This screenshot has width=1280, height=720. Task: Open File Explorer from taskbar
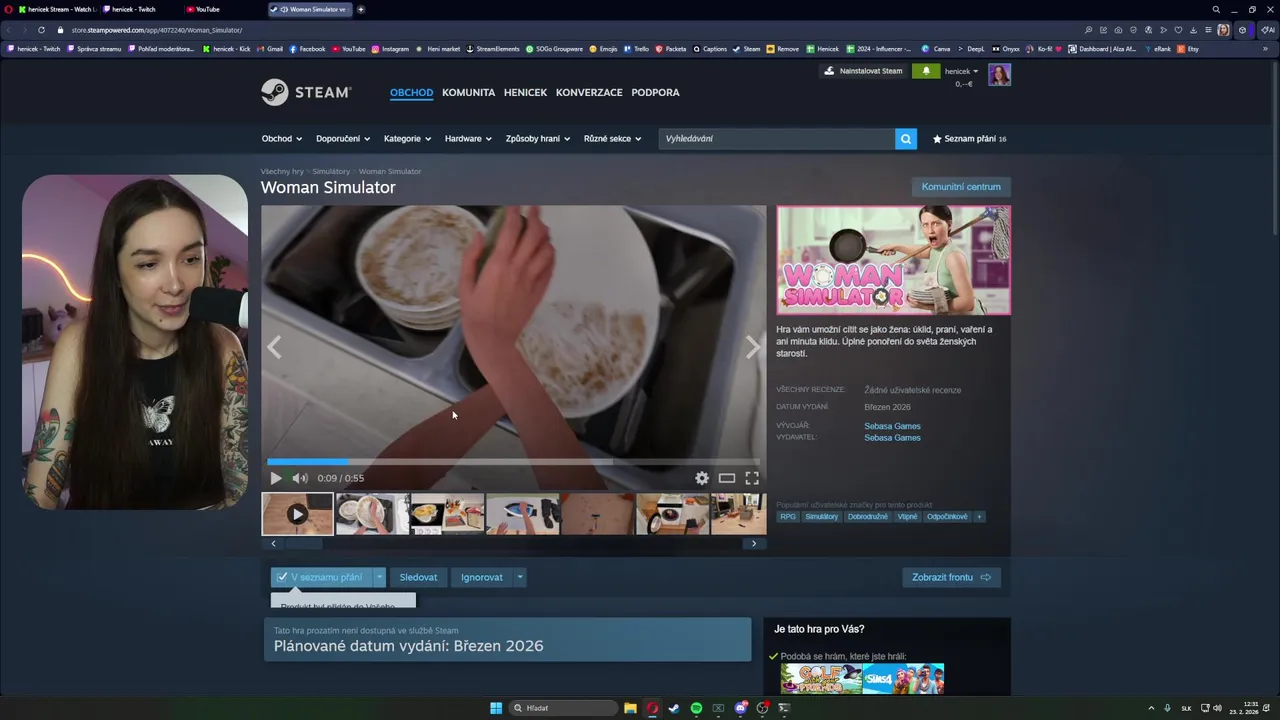(630, 708)
